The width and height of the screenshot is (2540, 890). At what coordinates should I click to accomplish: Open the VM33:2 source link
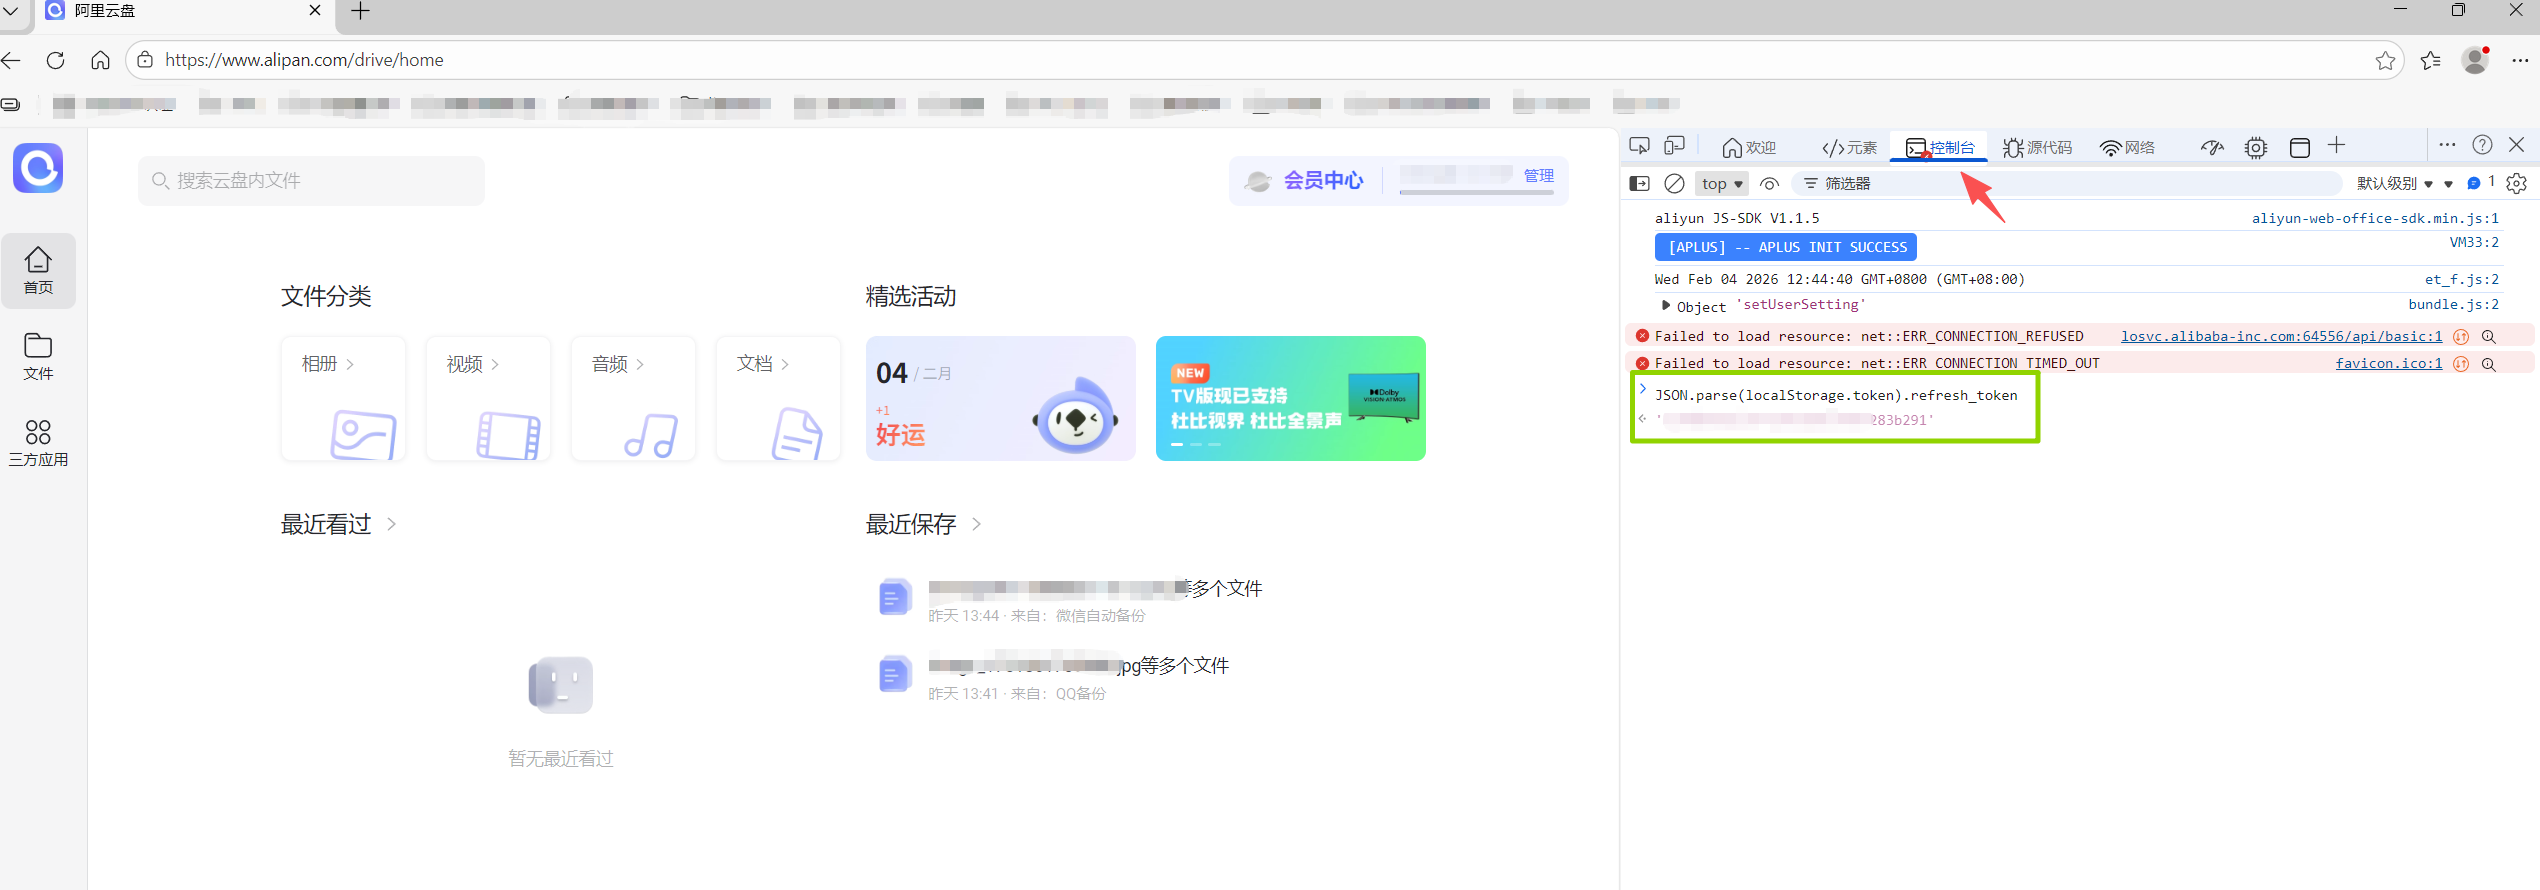point(2474,243)
